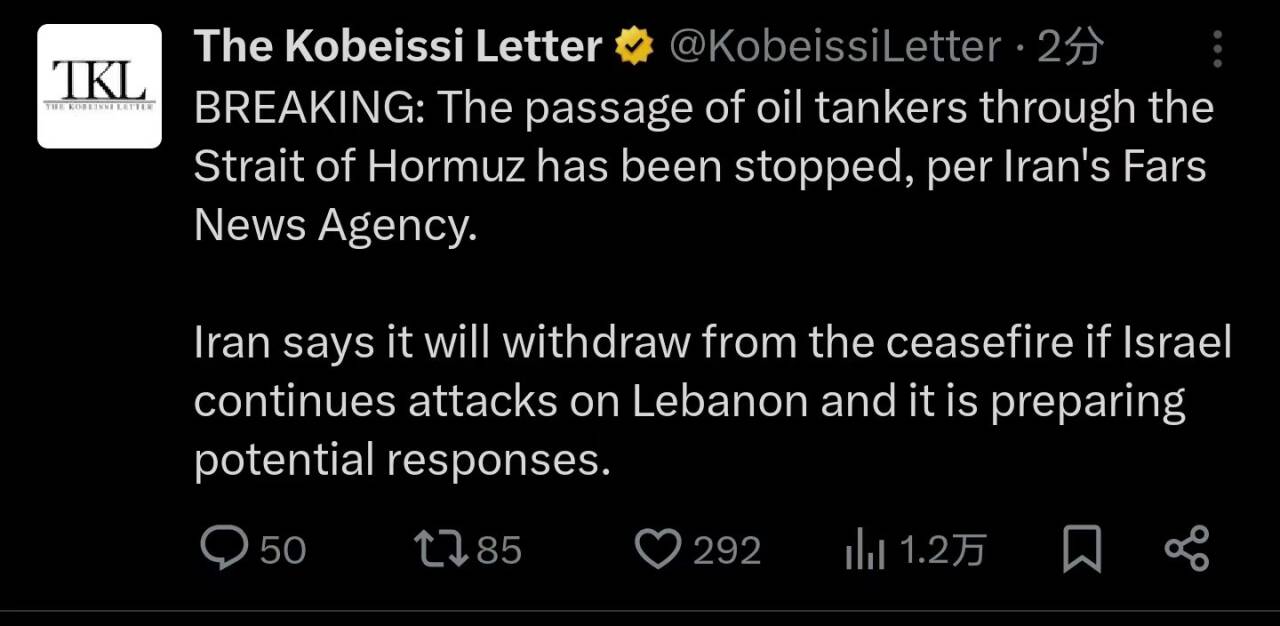Tap the share icon

point(1187,550)
